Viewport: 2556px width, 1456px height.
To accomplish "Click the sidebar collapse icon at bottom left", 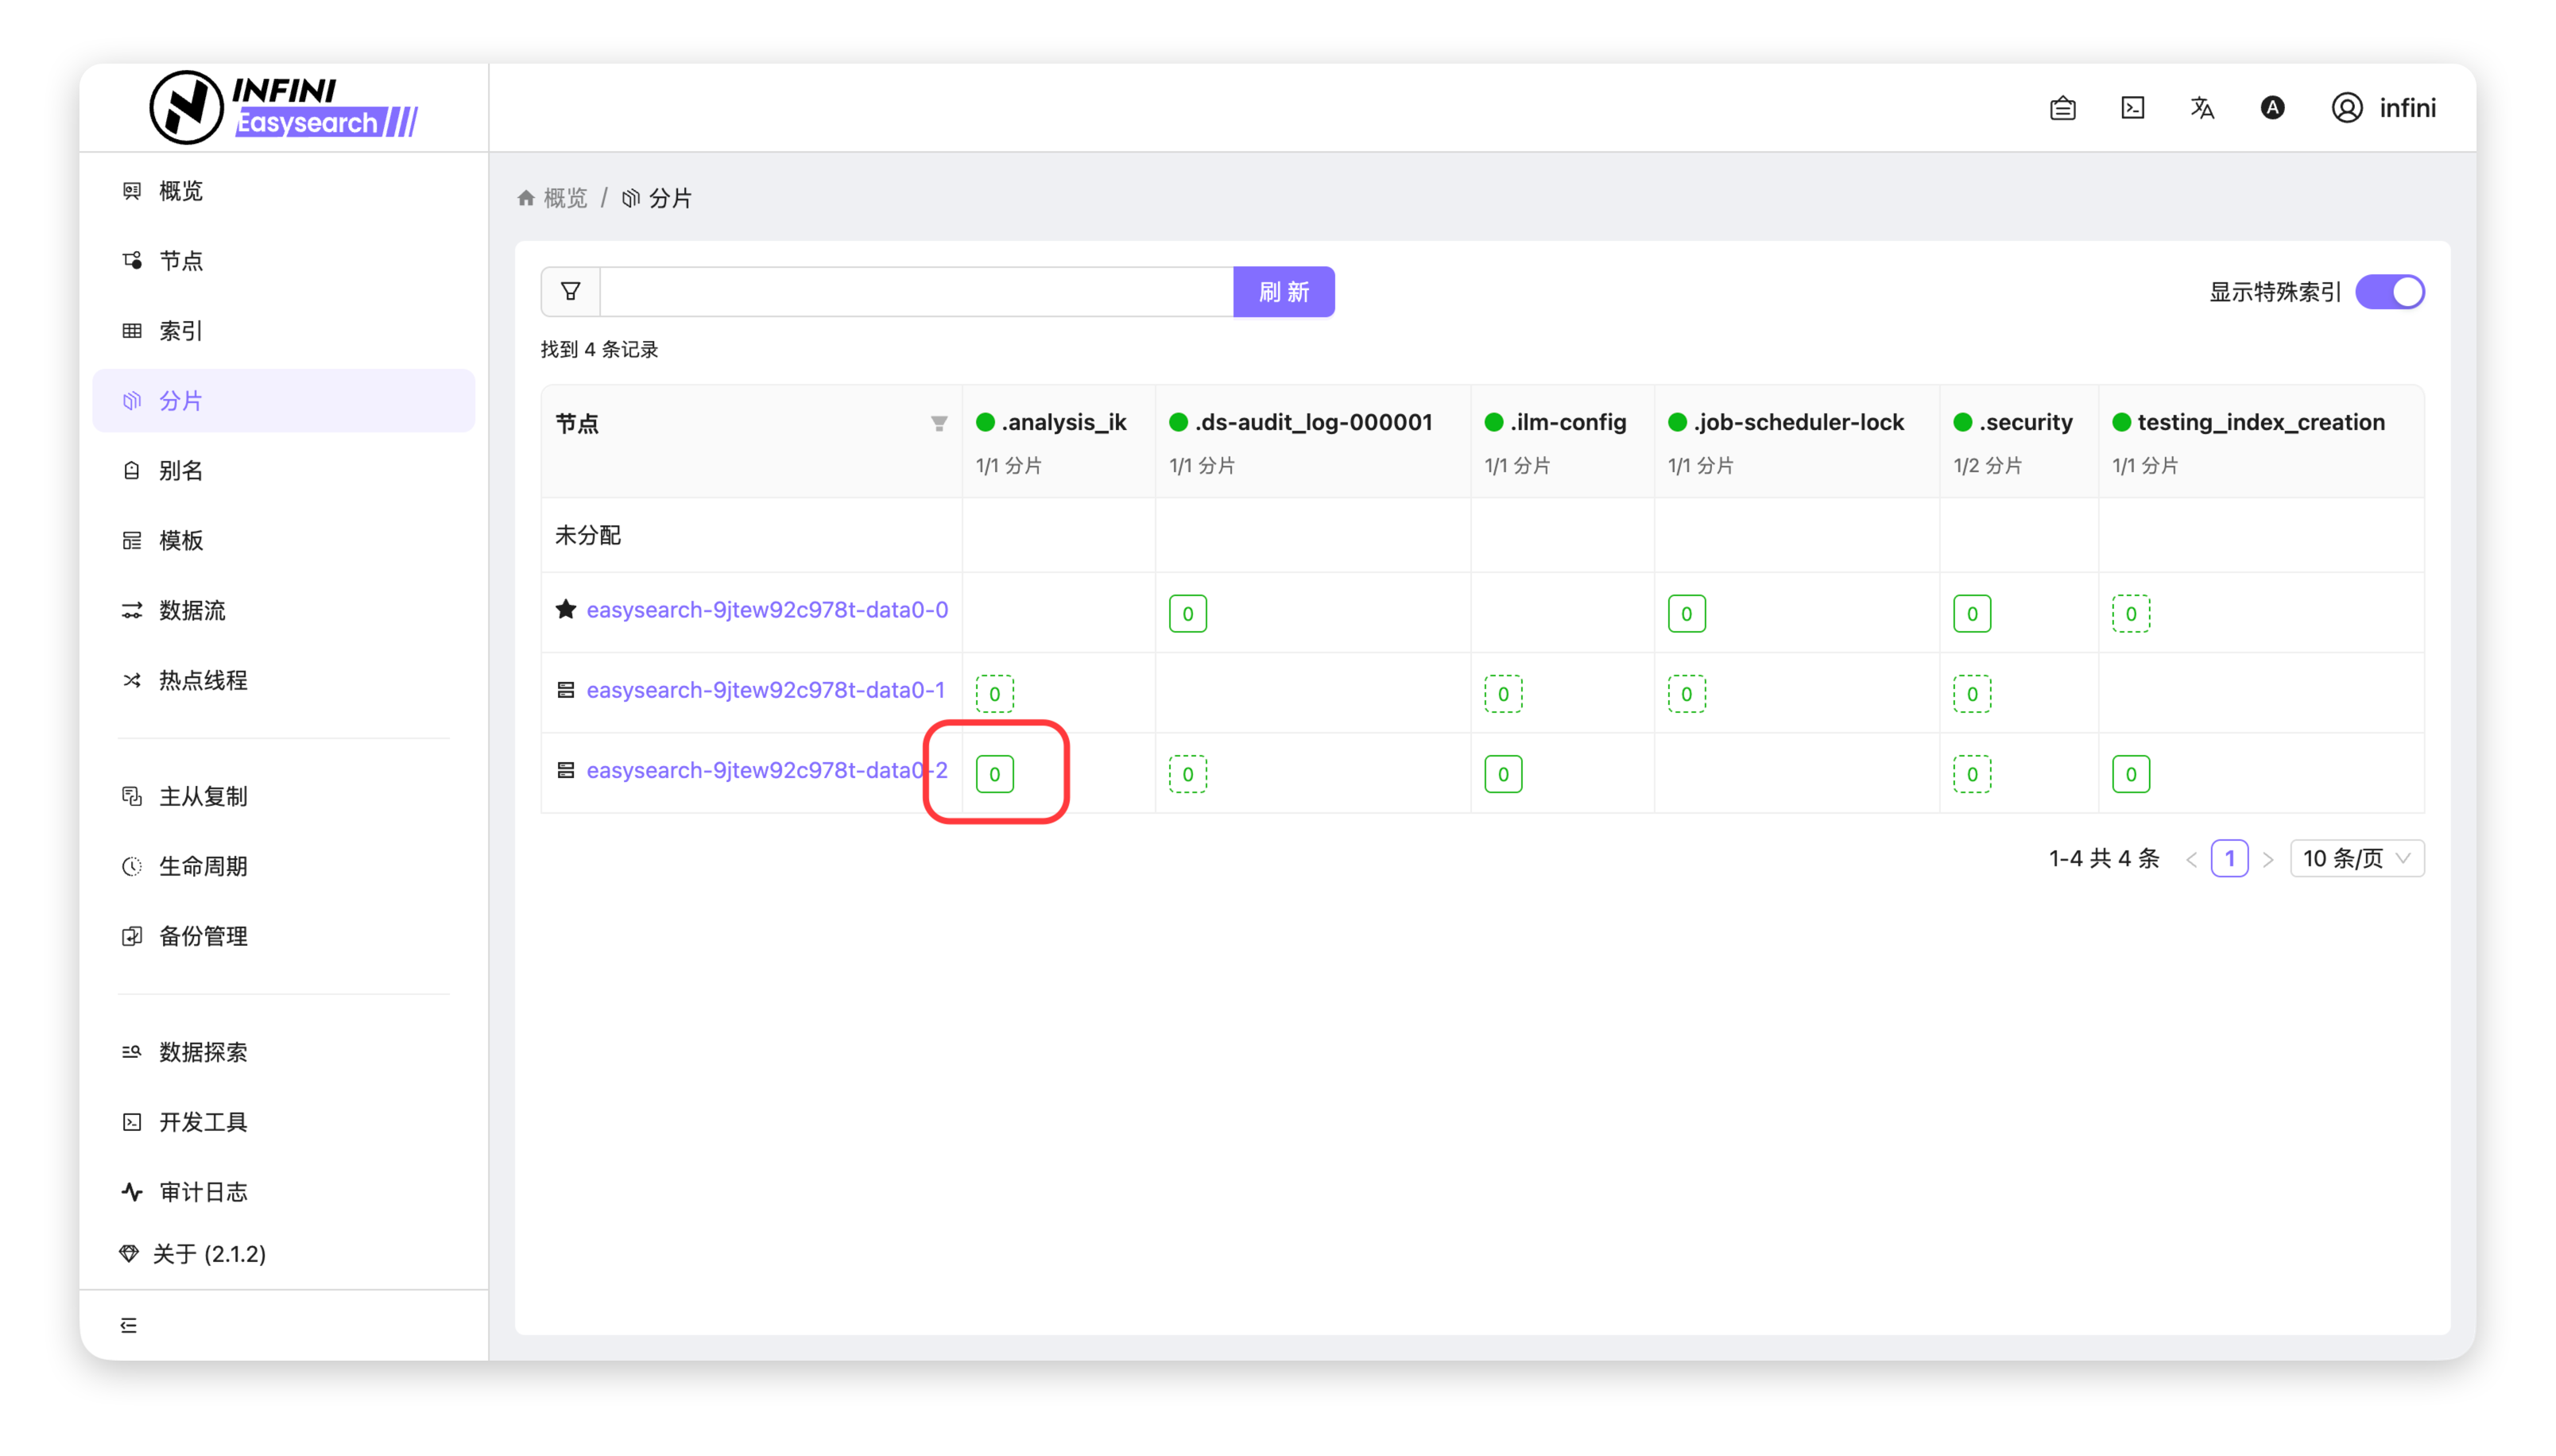I will tap(129, 1325).
